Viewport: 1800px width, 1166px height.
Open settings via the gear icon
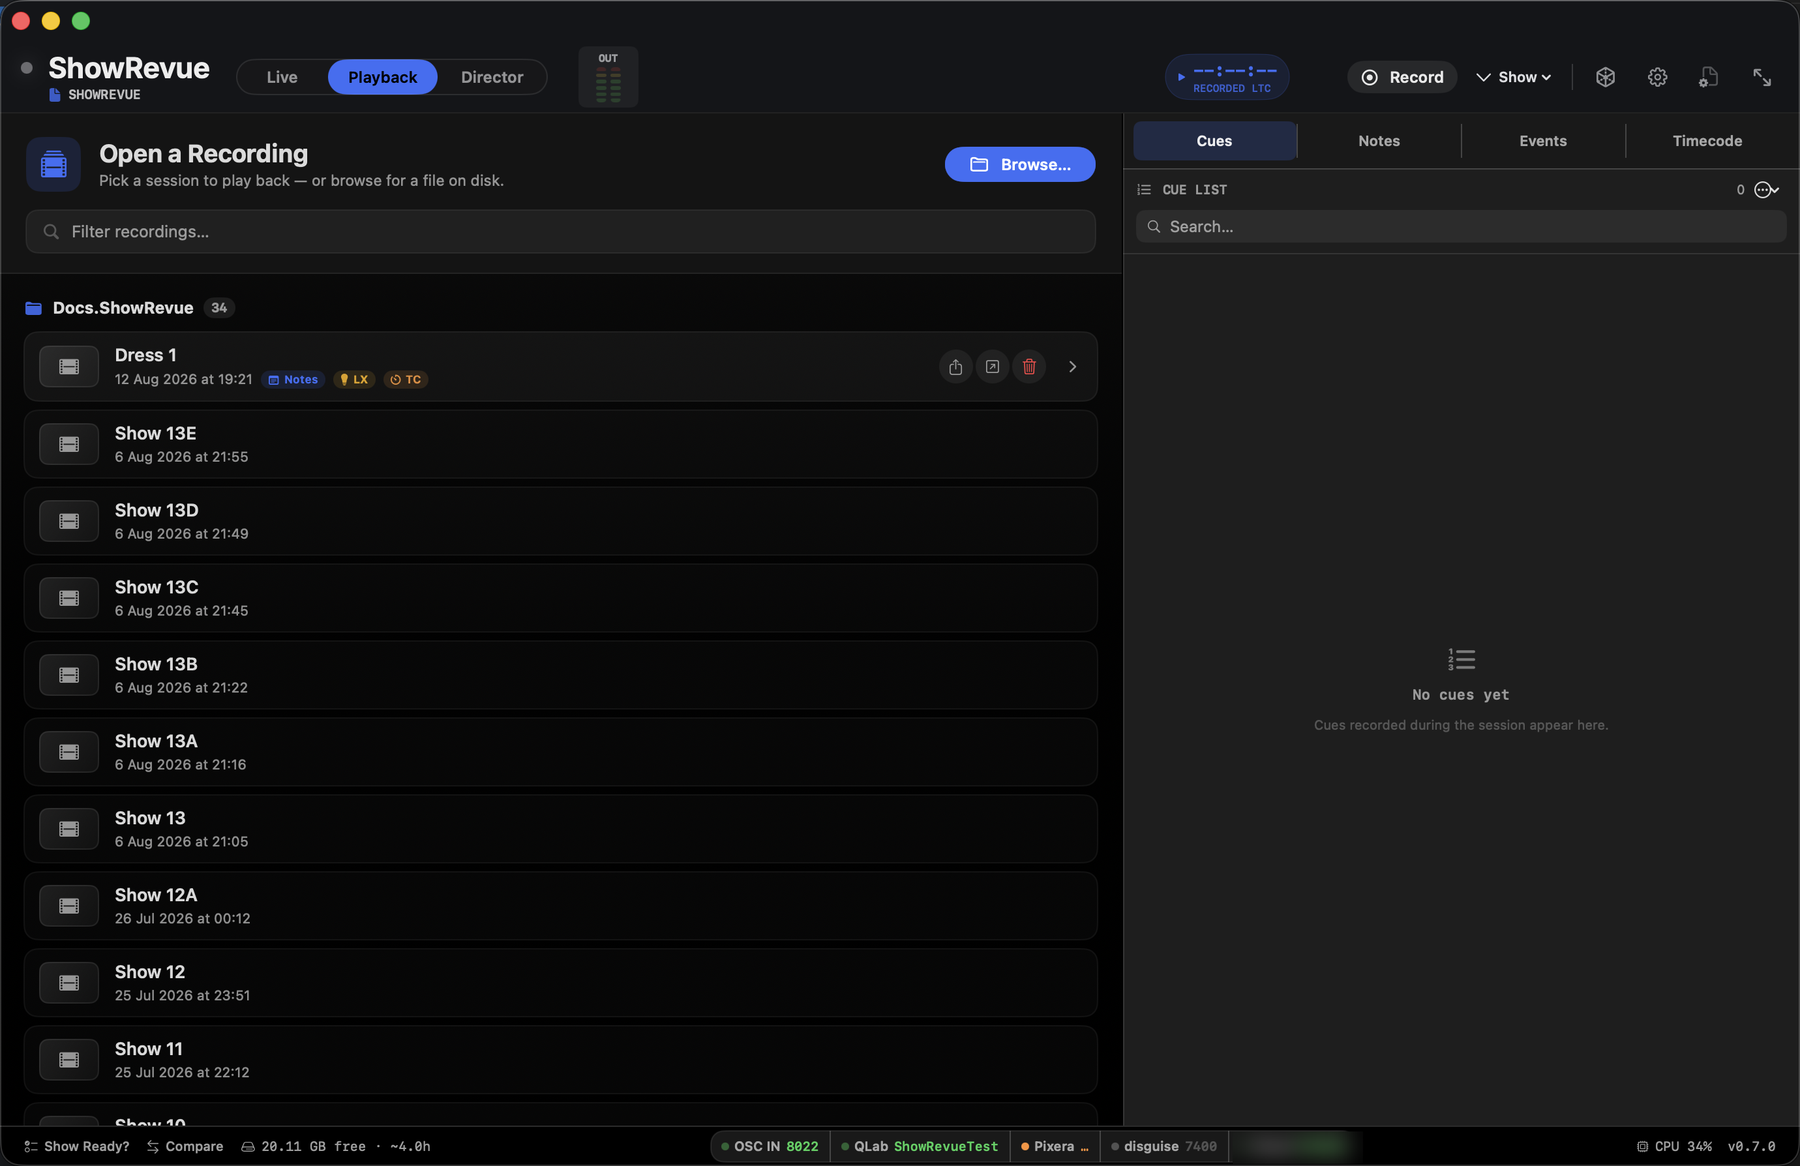click(1657, 77)
